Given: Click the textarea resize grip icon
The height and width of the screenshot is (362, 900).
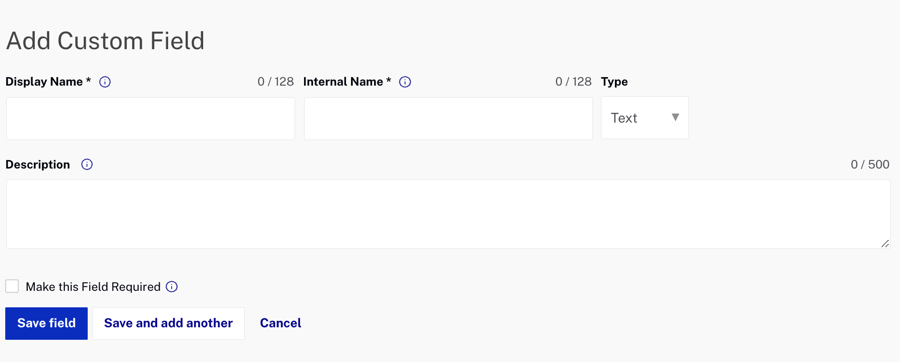Looking at the screenshot, I should tap(885, 243).
